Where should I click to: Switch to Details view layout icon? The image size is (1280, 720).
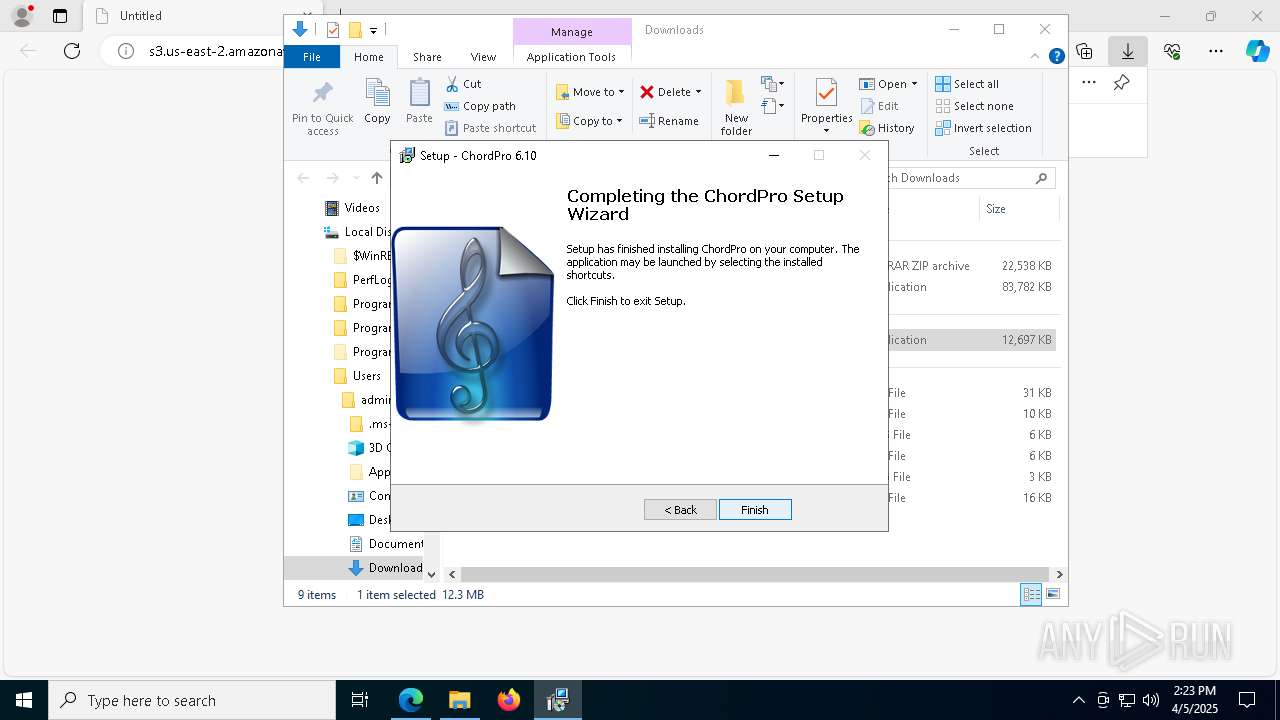tap(1031, 595)
